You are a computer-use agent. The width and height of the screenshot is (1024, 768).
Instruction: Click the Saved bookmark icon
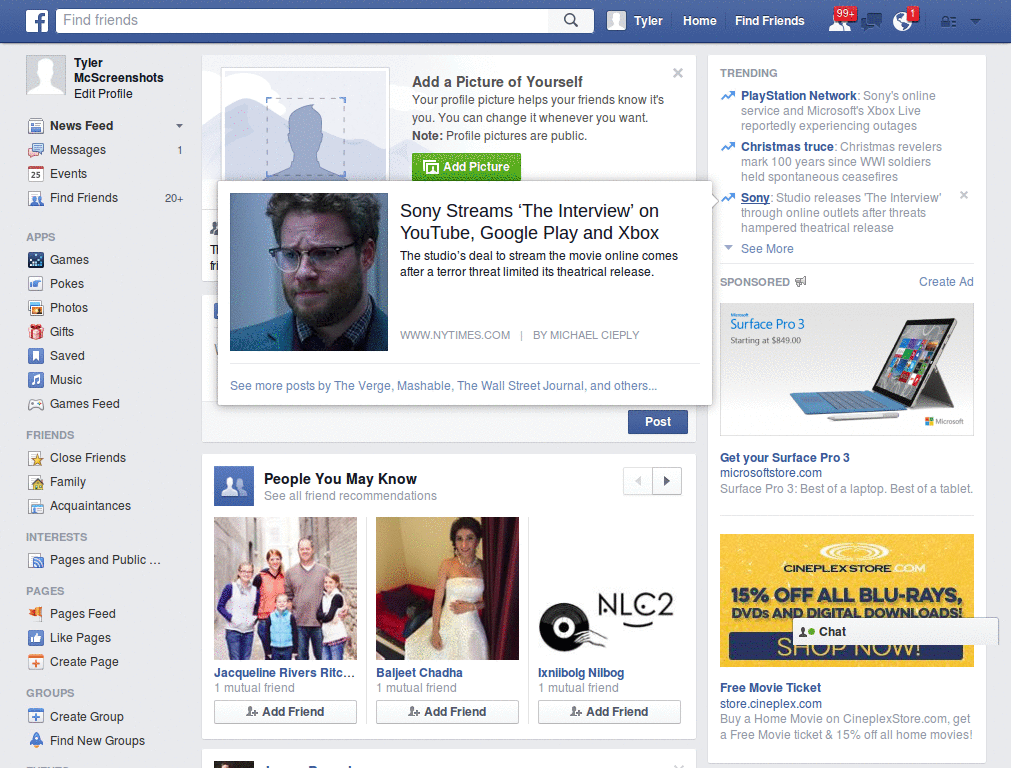click(x=36, y=356)
